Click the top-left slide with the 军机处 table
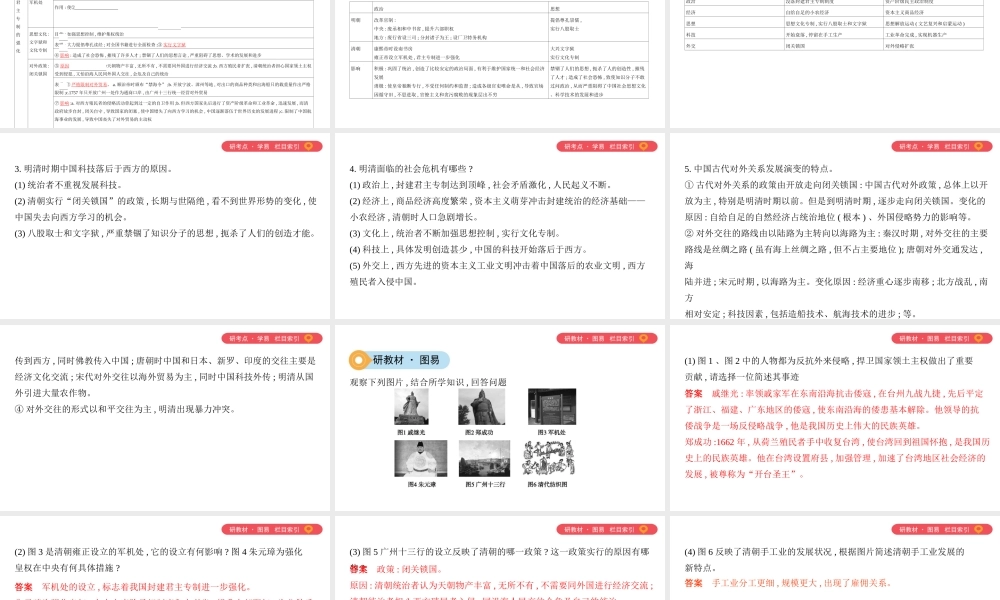Screen dimensions: 1000x600 point(165,64)
